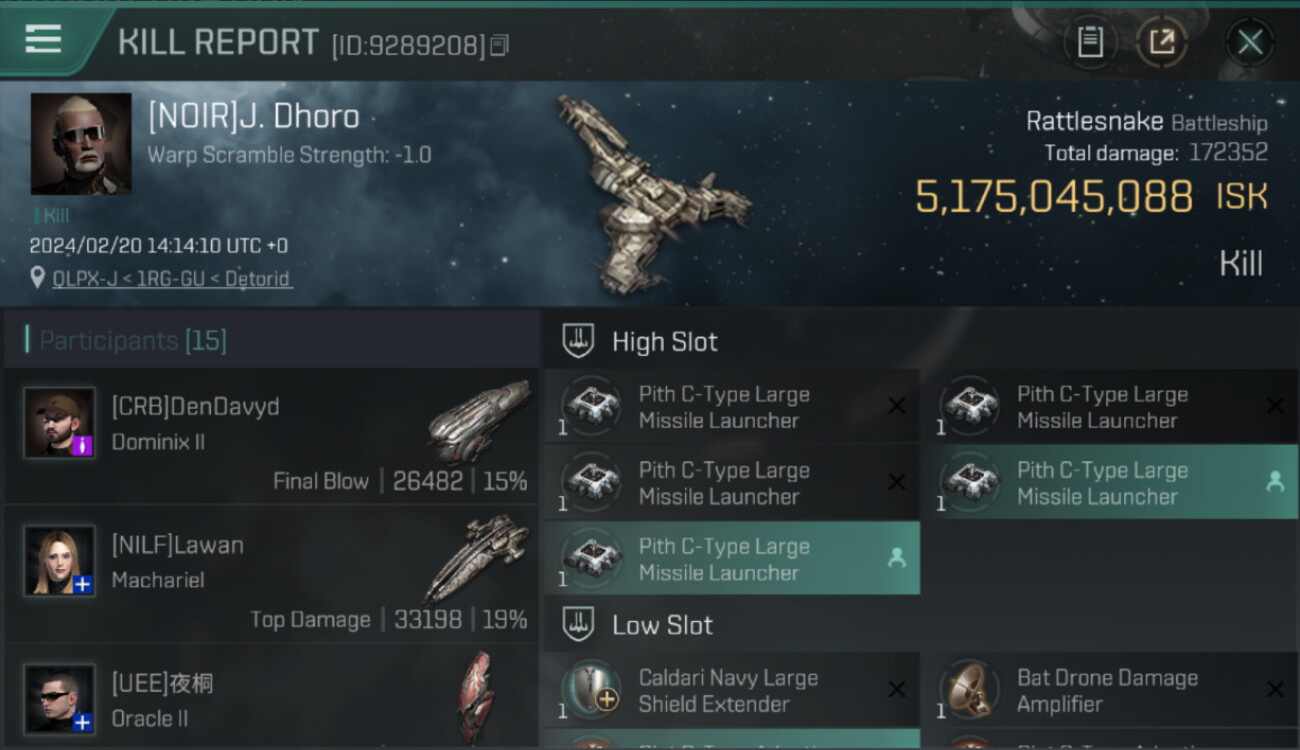Click the Rattlesnake ship image
The height and width of the screenshot is (750, 1300).
coord(652,192)
